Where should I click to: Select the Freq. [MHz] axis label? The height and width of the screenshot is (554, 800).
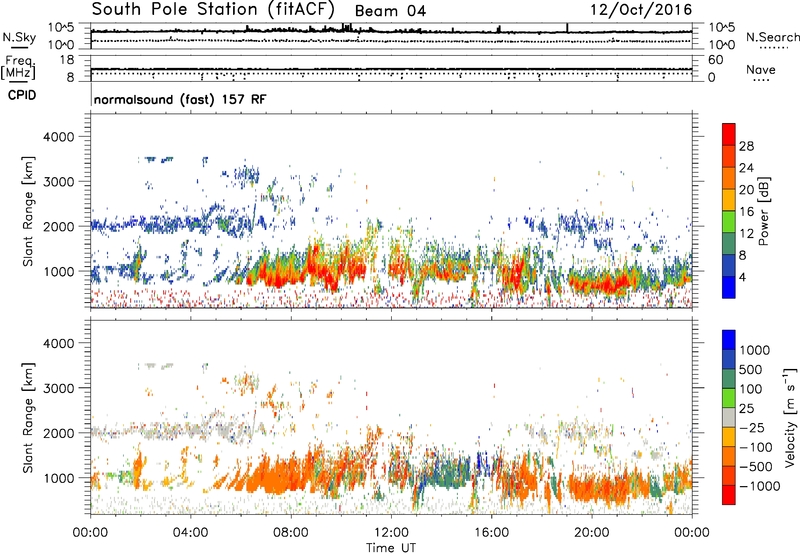(18, 68)
